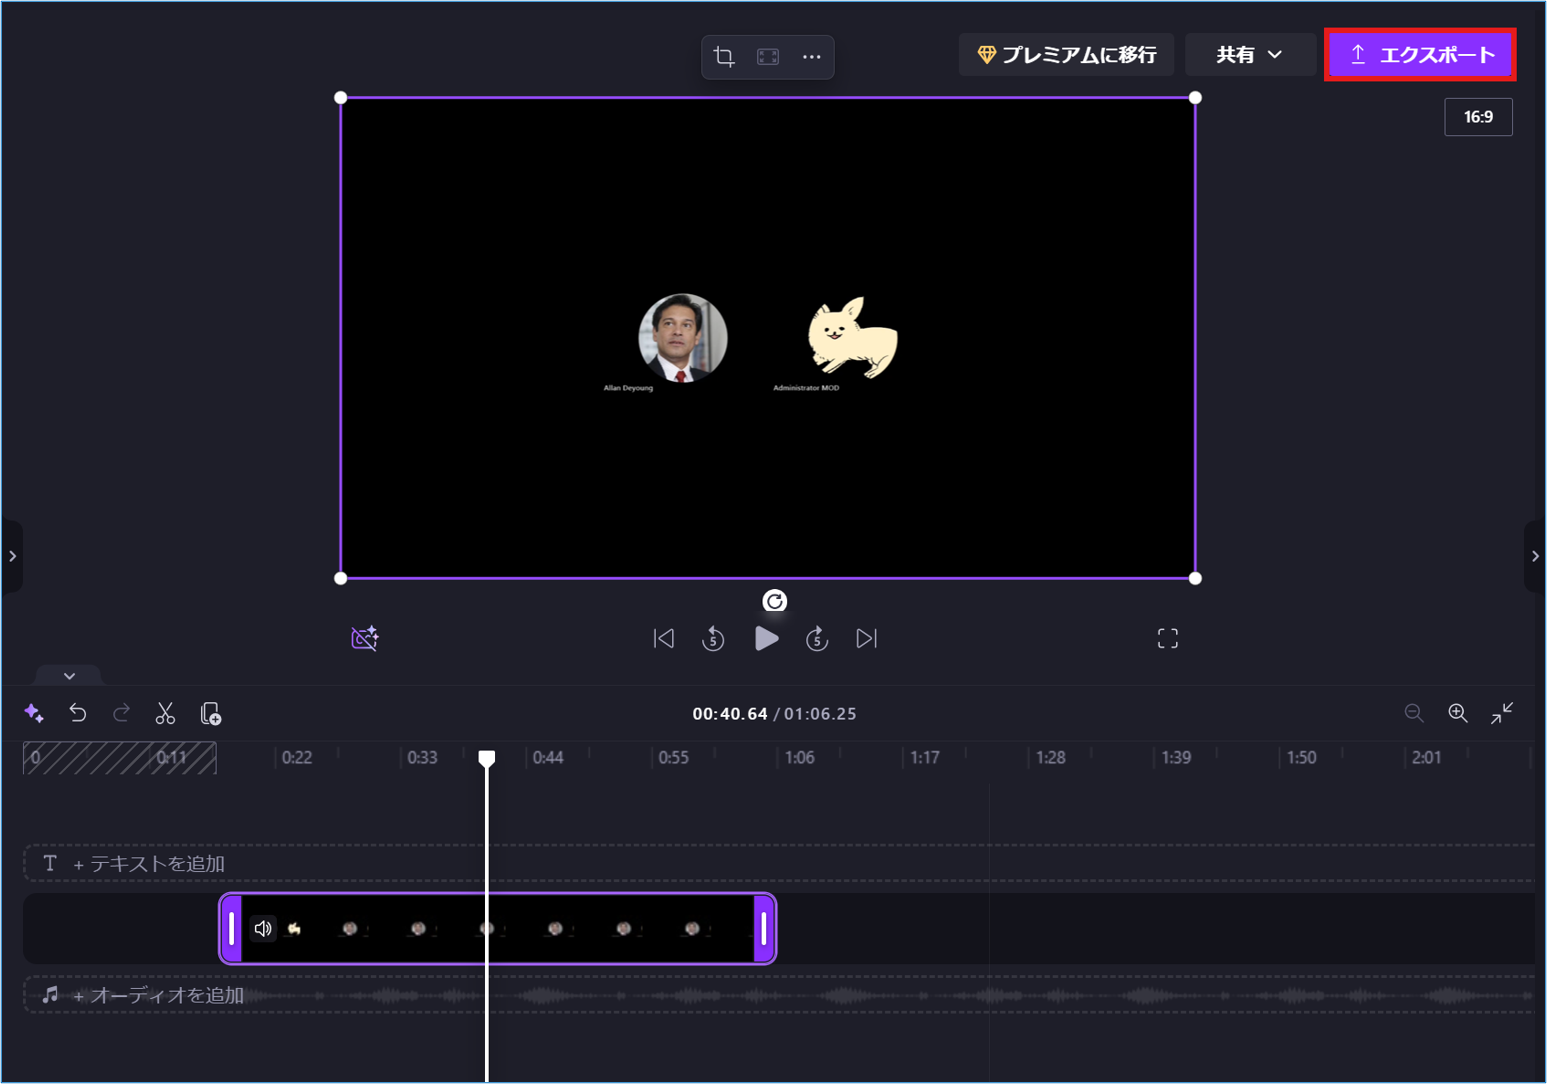
Task: Enter fullscreen preview mode
Action: point(1167,638)
